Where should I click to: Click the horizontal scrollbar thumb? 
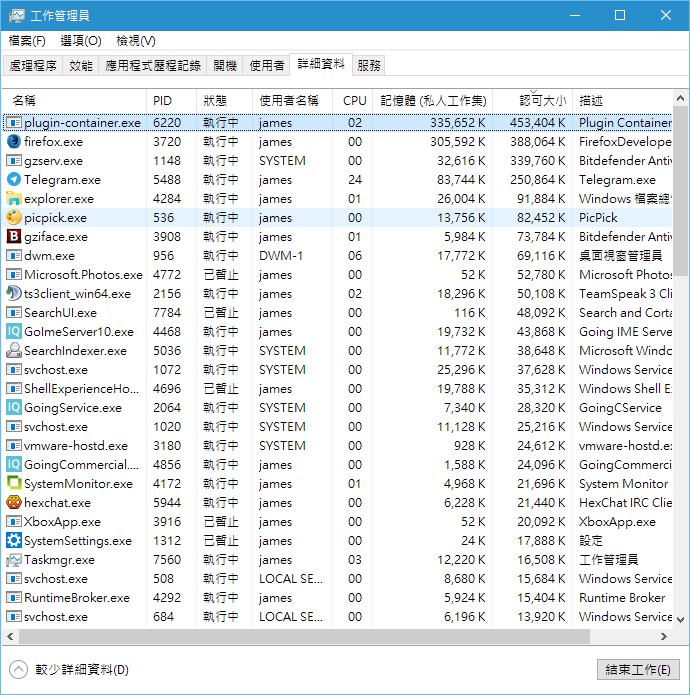304,636
